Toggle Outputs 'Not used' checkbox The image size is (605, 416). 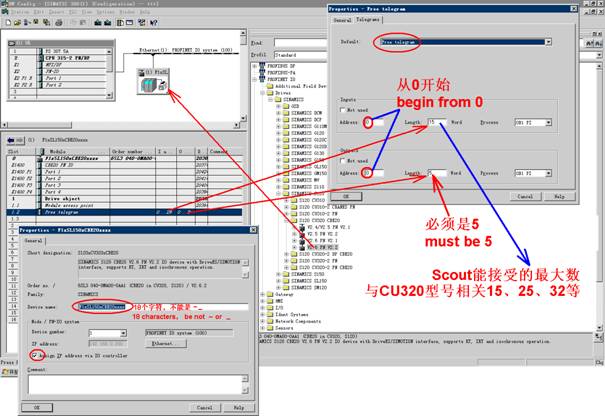coord(345,159)
